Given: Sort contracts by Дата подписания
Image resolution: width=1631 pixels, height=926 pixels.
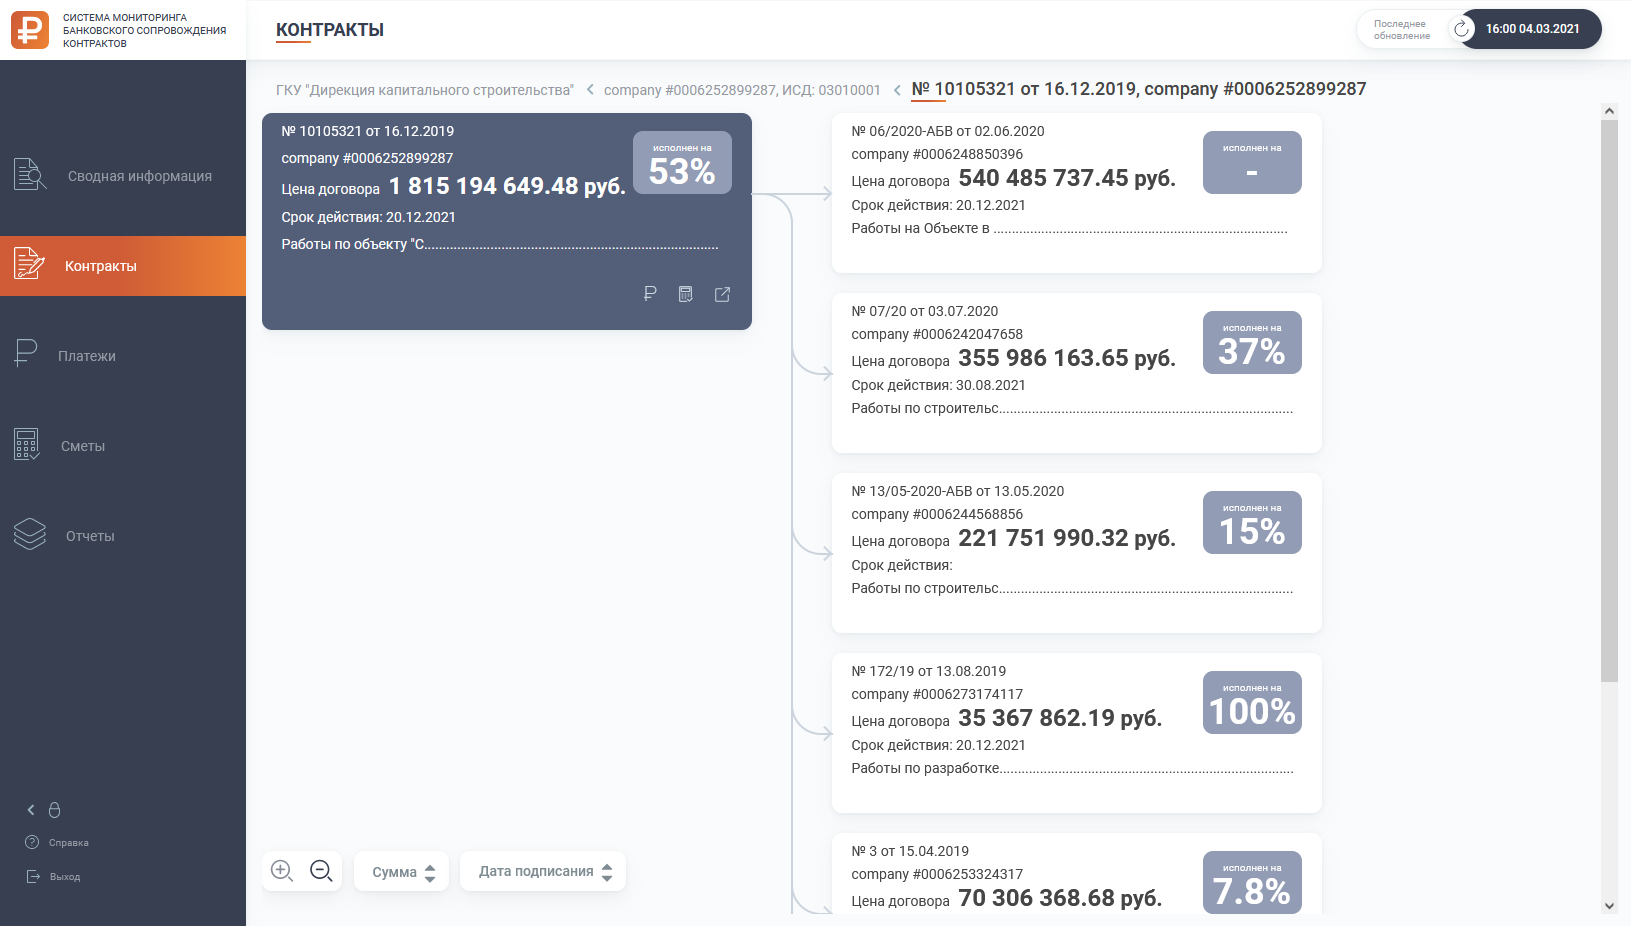Looking at the screenshot, I should (543, 871).
